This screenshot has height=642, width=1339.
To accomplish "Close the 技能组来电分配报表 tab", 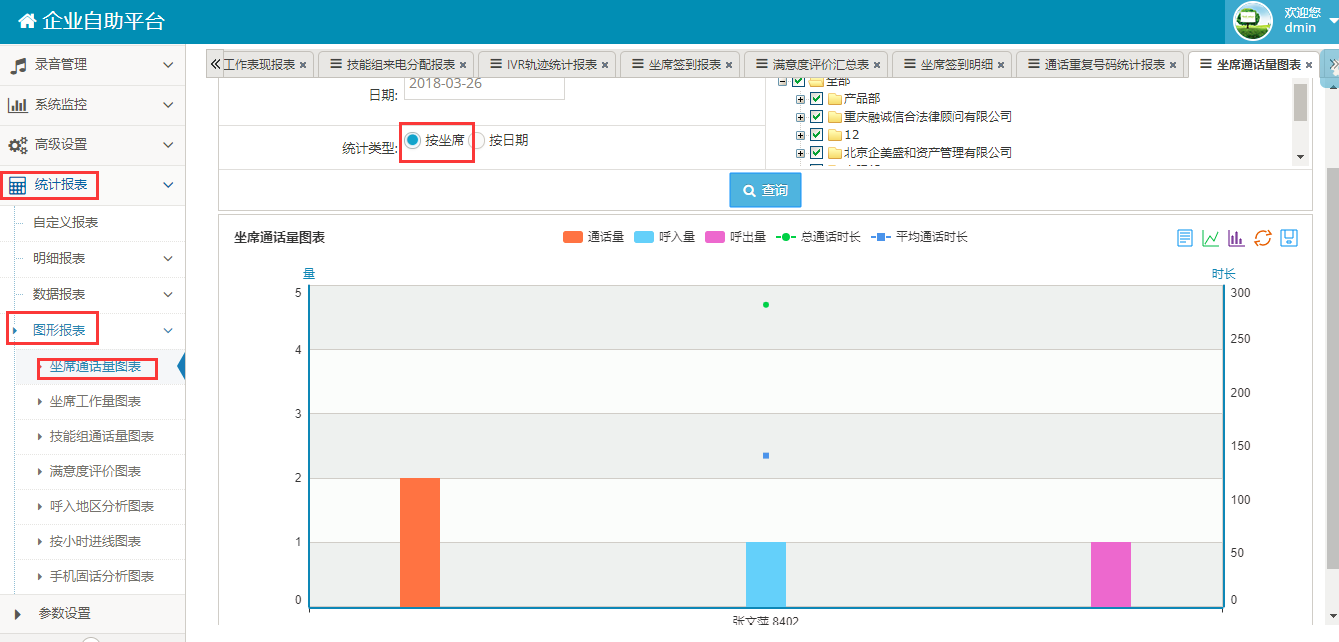I will (463, 65).
